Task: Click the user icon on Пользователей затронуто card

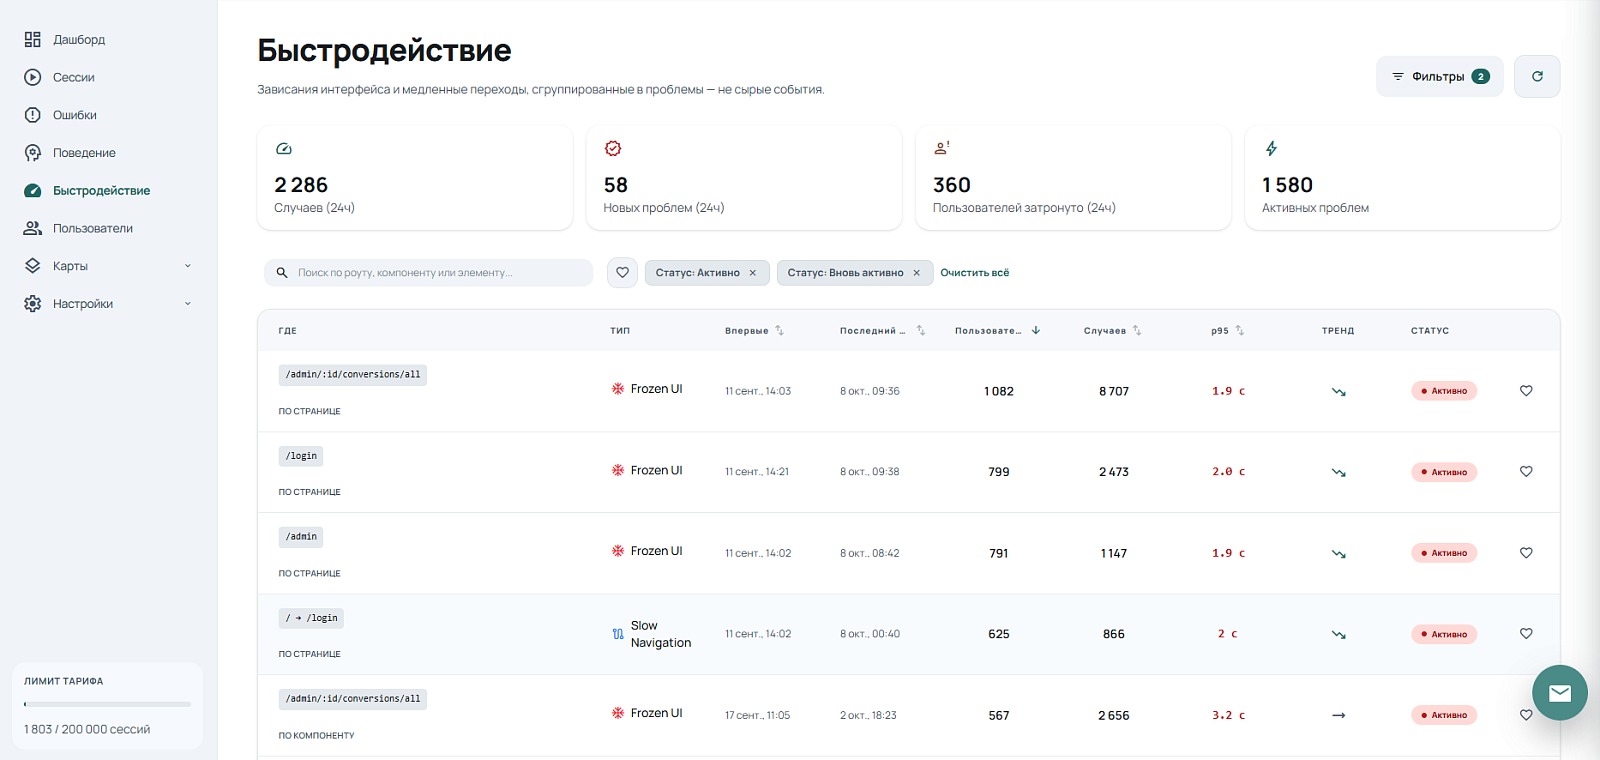Action: [x=942, y=149]
